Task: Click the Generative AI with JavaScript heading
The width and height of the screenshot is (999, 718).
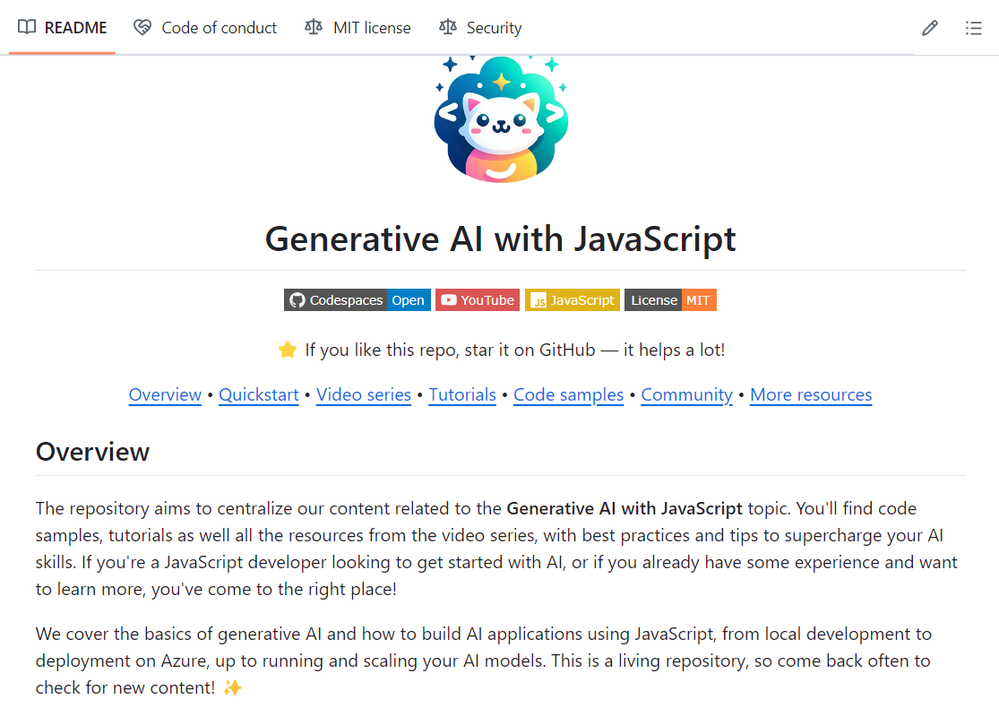Action: click(x=501, y=240)
